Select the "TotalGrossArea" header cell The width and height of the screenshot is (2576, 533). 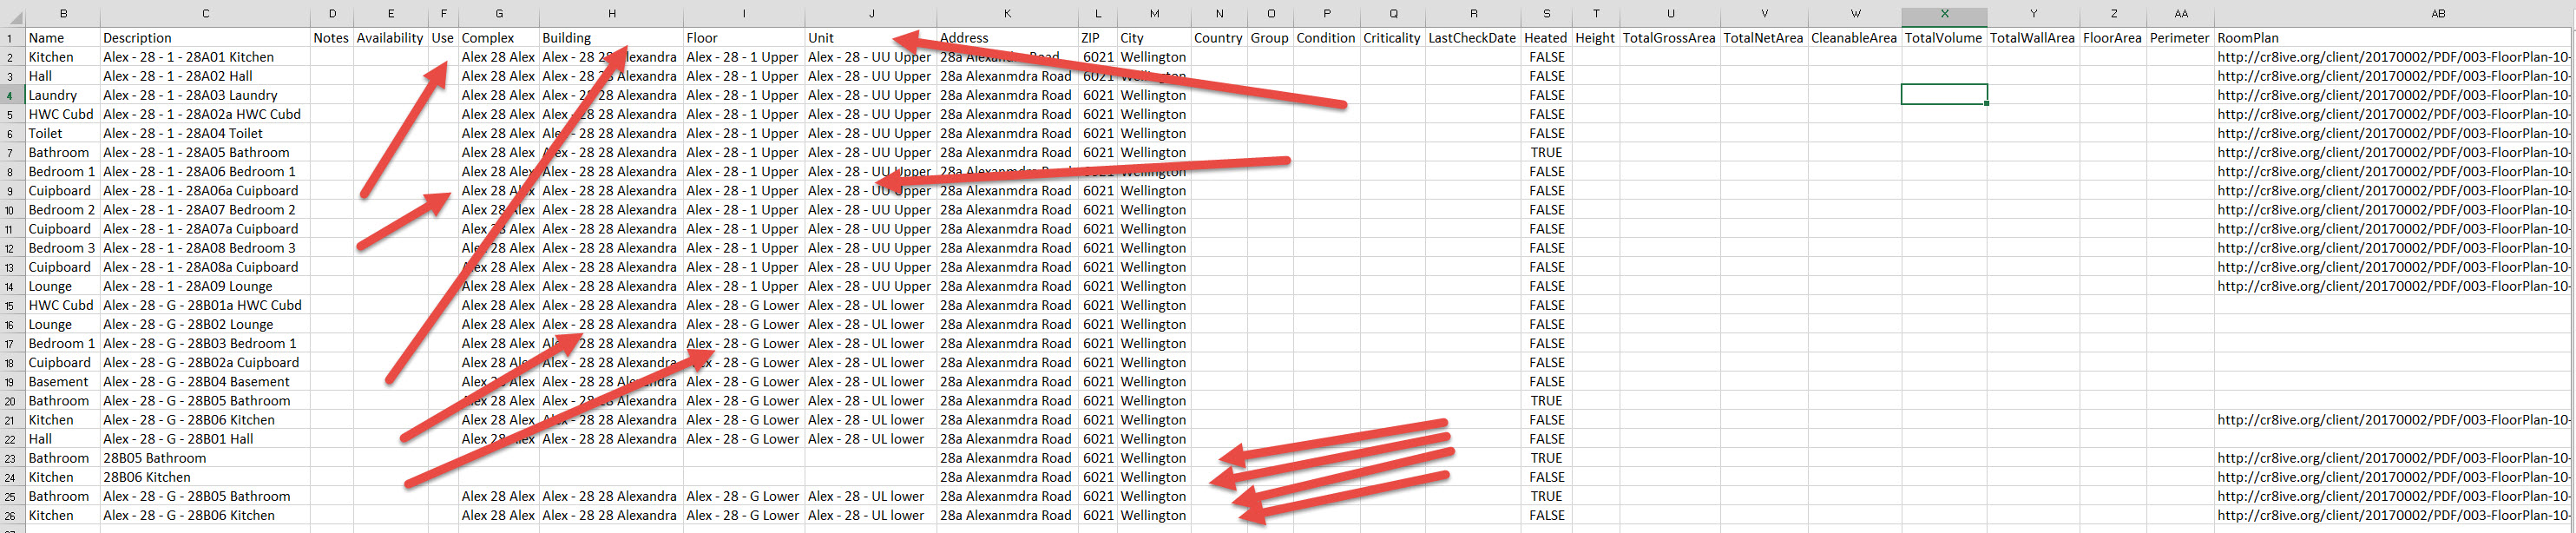tap(1668, 38)
